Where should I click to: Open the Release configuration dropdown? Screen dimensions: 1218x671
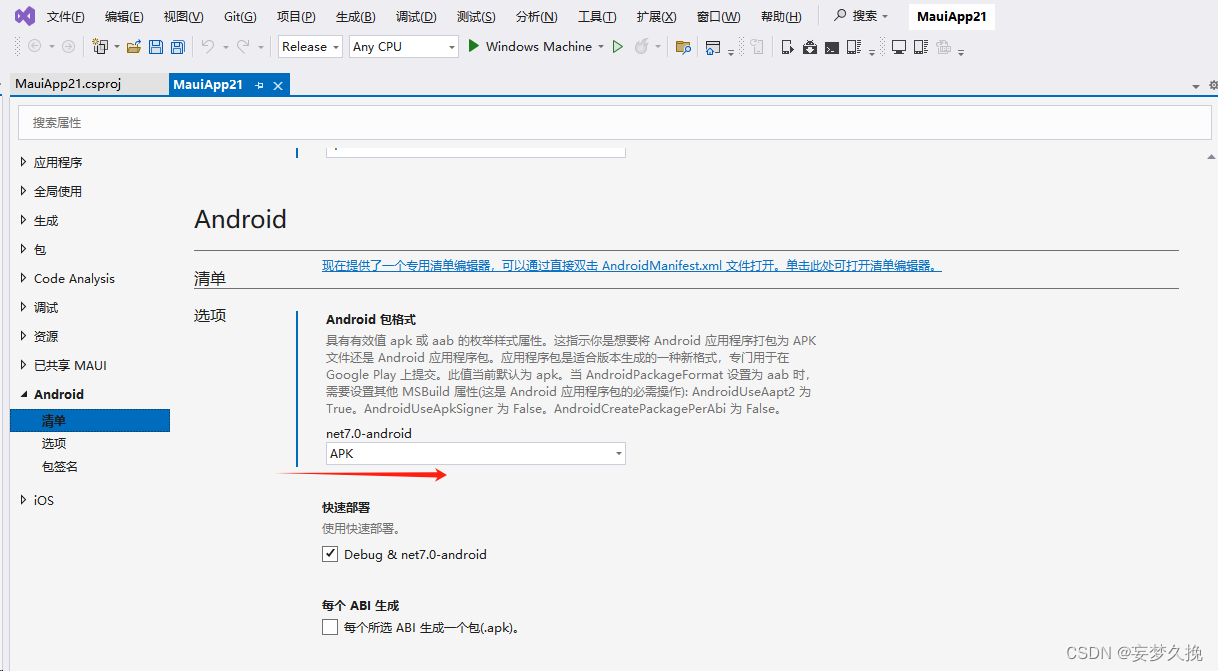309,46
